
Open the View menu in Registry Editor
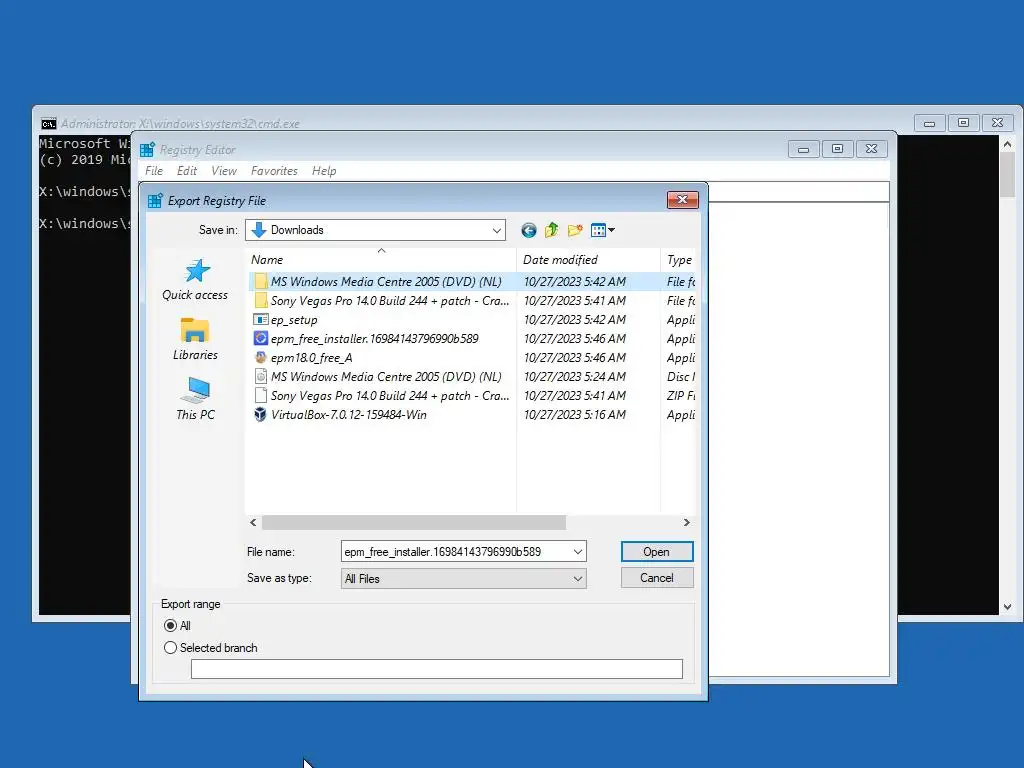(224, 170)
